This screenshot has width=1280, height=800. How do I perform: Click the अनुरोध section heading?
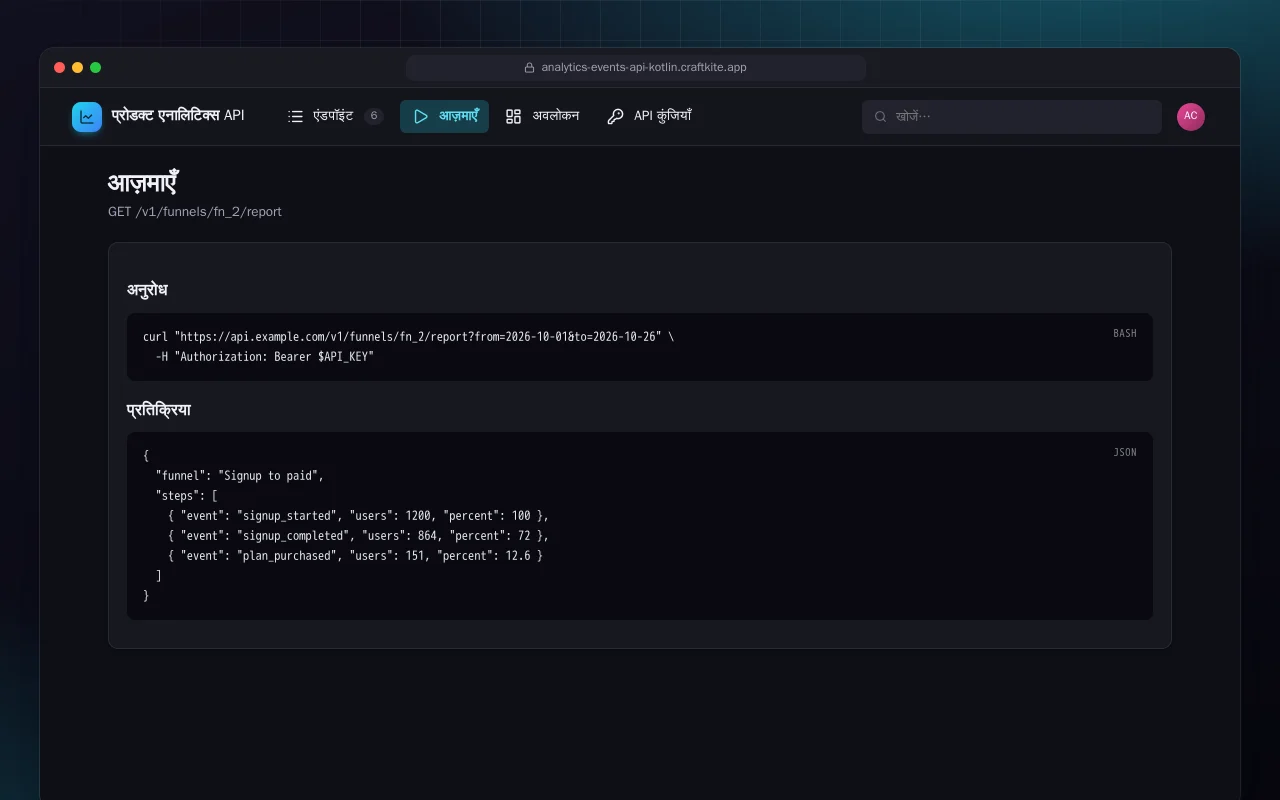[147, 290]
